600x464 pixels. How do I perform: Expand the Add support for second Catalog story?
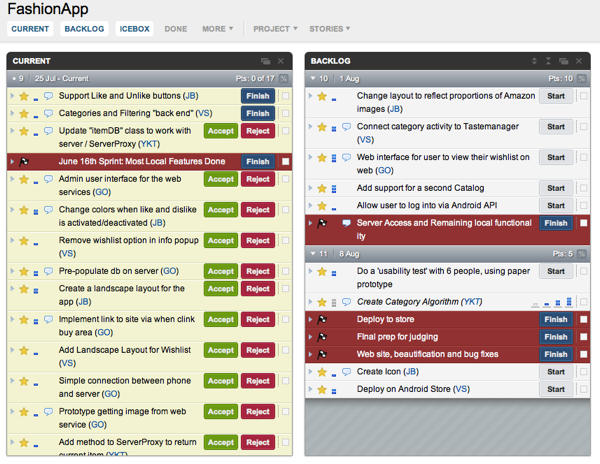310,188
